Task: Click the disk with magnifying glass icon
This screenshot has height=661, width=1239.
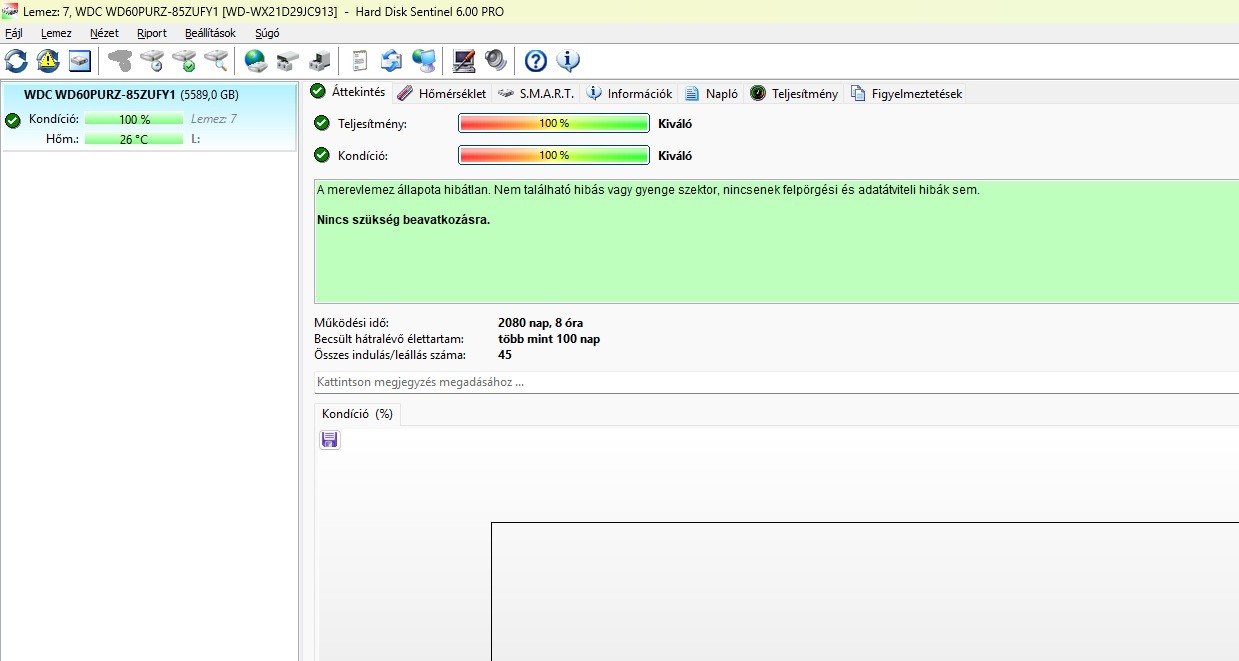Action: [216, 61]
